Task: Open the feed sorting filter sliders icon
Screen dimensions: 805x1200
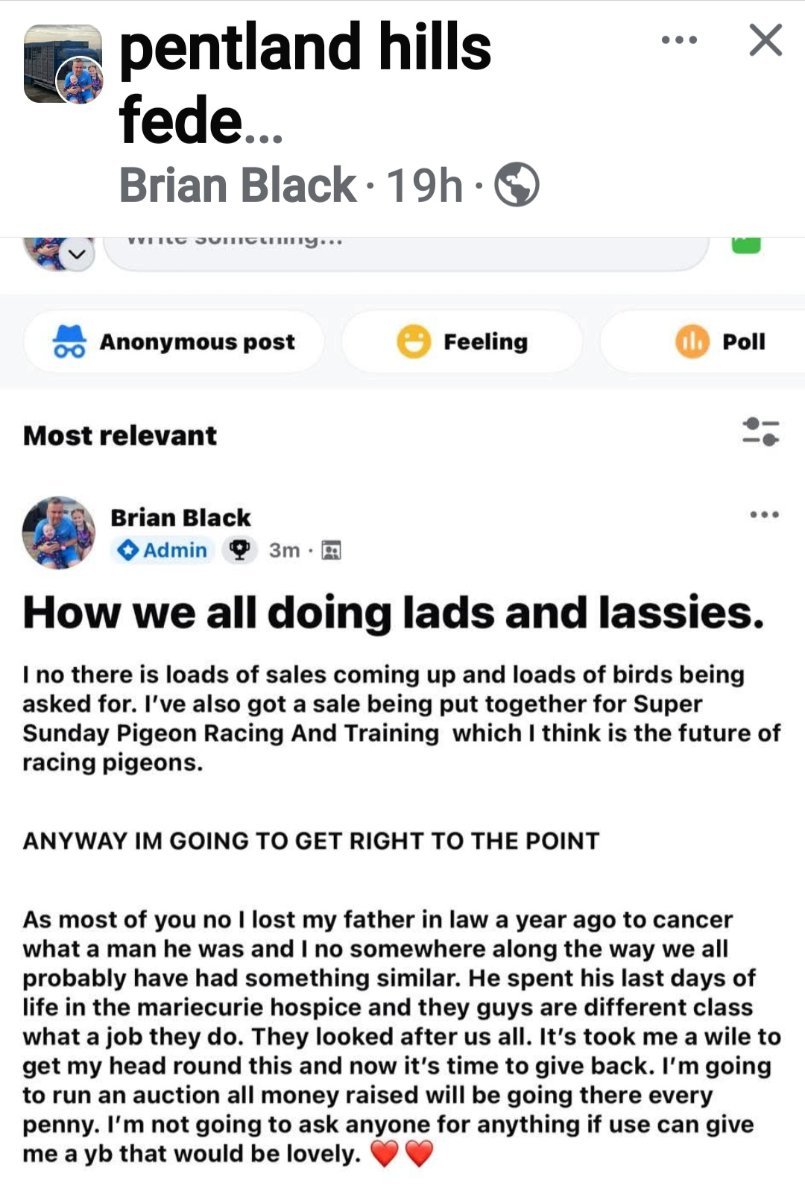Action: tap(761, 432)
